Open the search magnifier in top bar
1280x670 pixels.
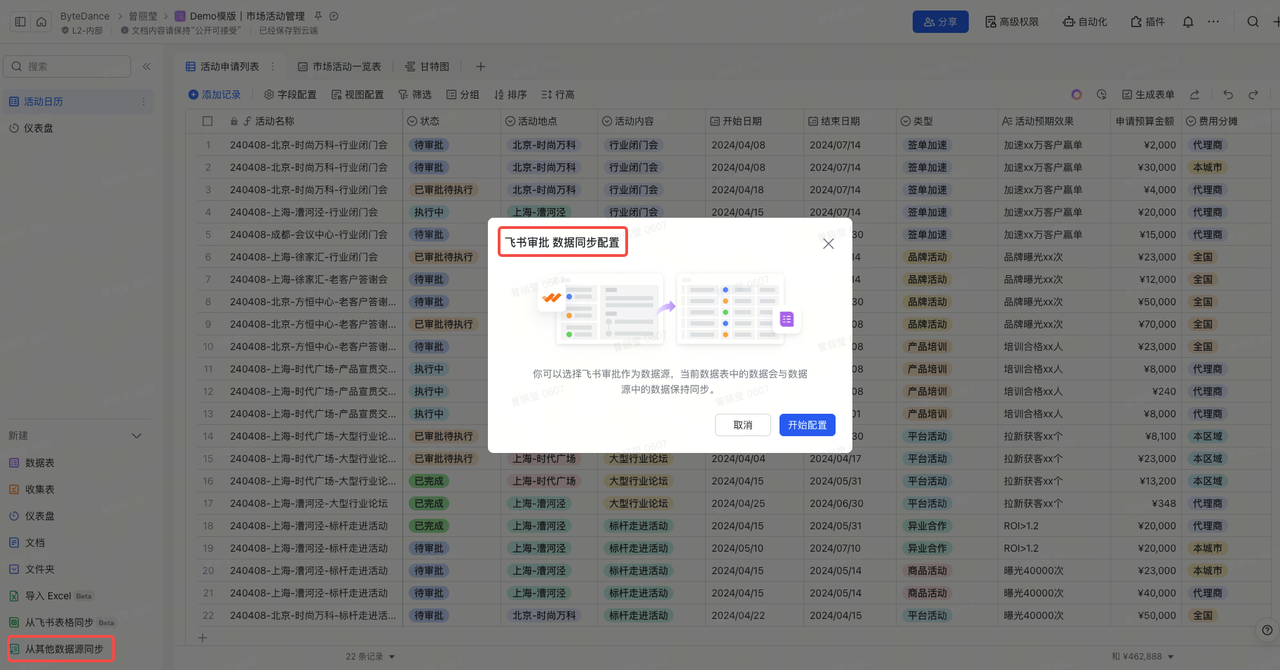pyautogui.click(x=1253, y=21)
